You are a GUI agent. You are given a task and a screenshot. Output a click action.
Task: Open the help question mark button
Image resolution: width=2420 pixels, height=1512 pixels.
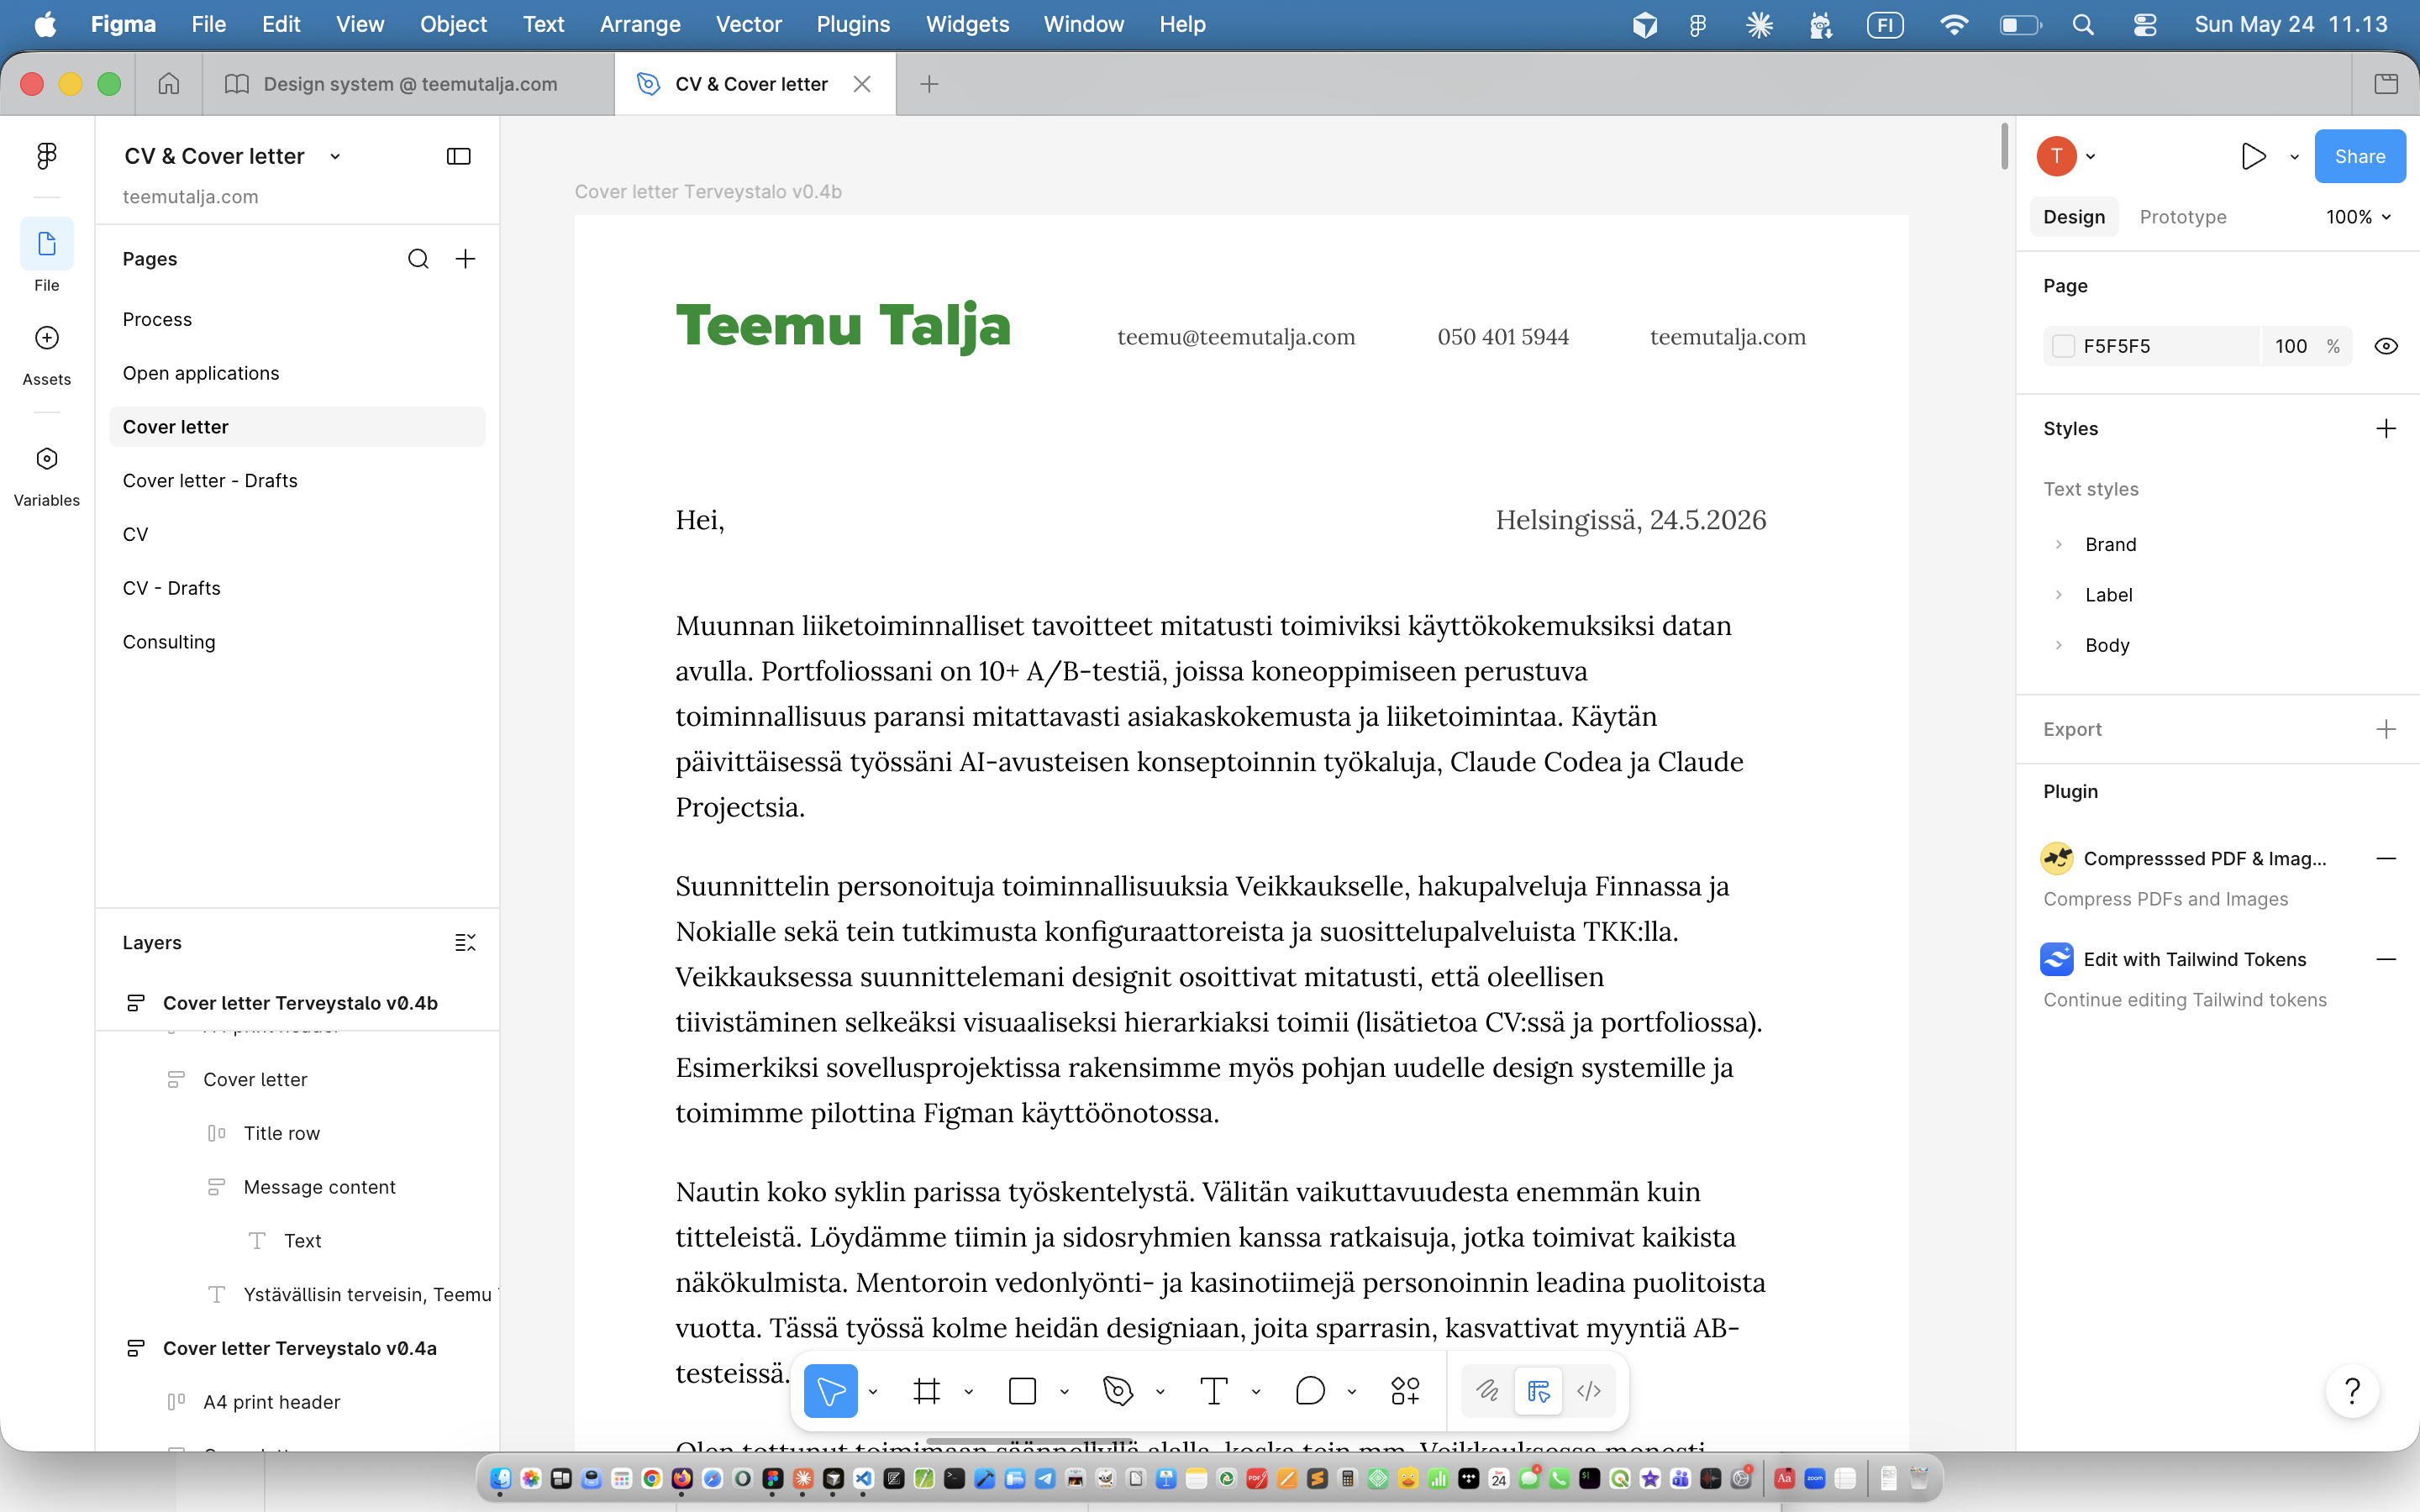coord(2352,1390)
